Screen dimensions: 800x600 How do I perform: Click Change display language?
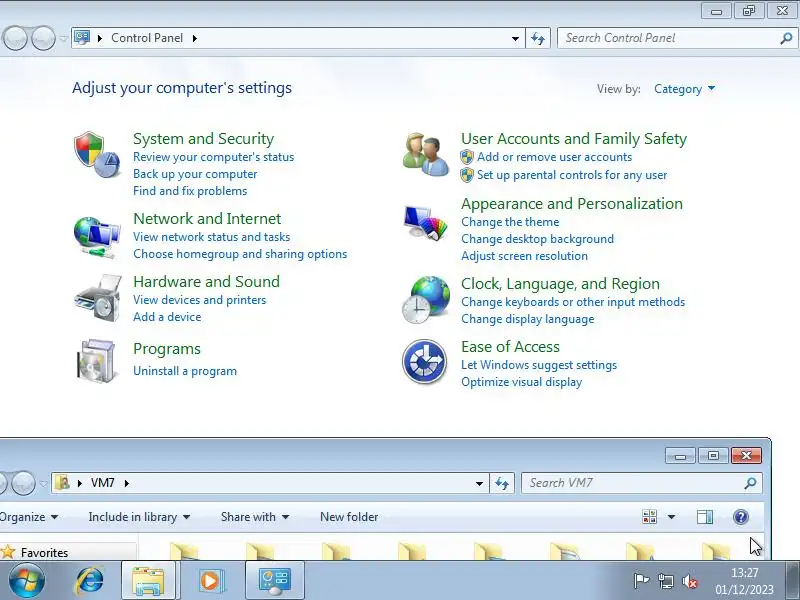pos(528,318)
